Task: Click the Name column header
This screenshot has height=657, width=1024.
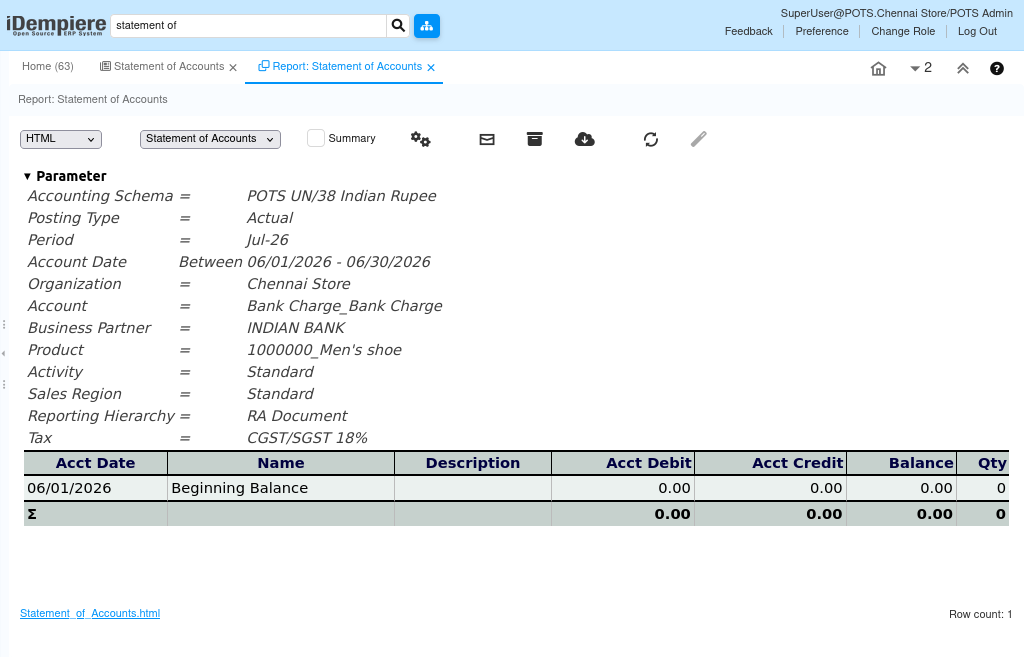Action: pyautogui.click(x=281, y=463)
